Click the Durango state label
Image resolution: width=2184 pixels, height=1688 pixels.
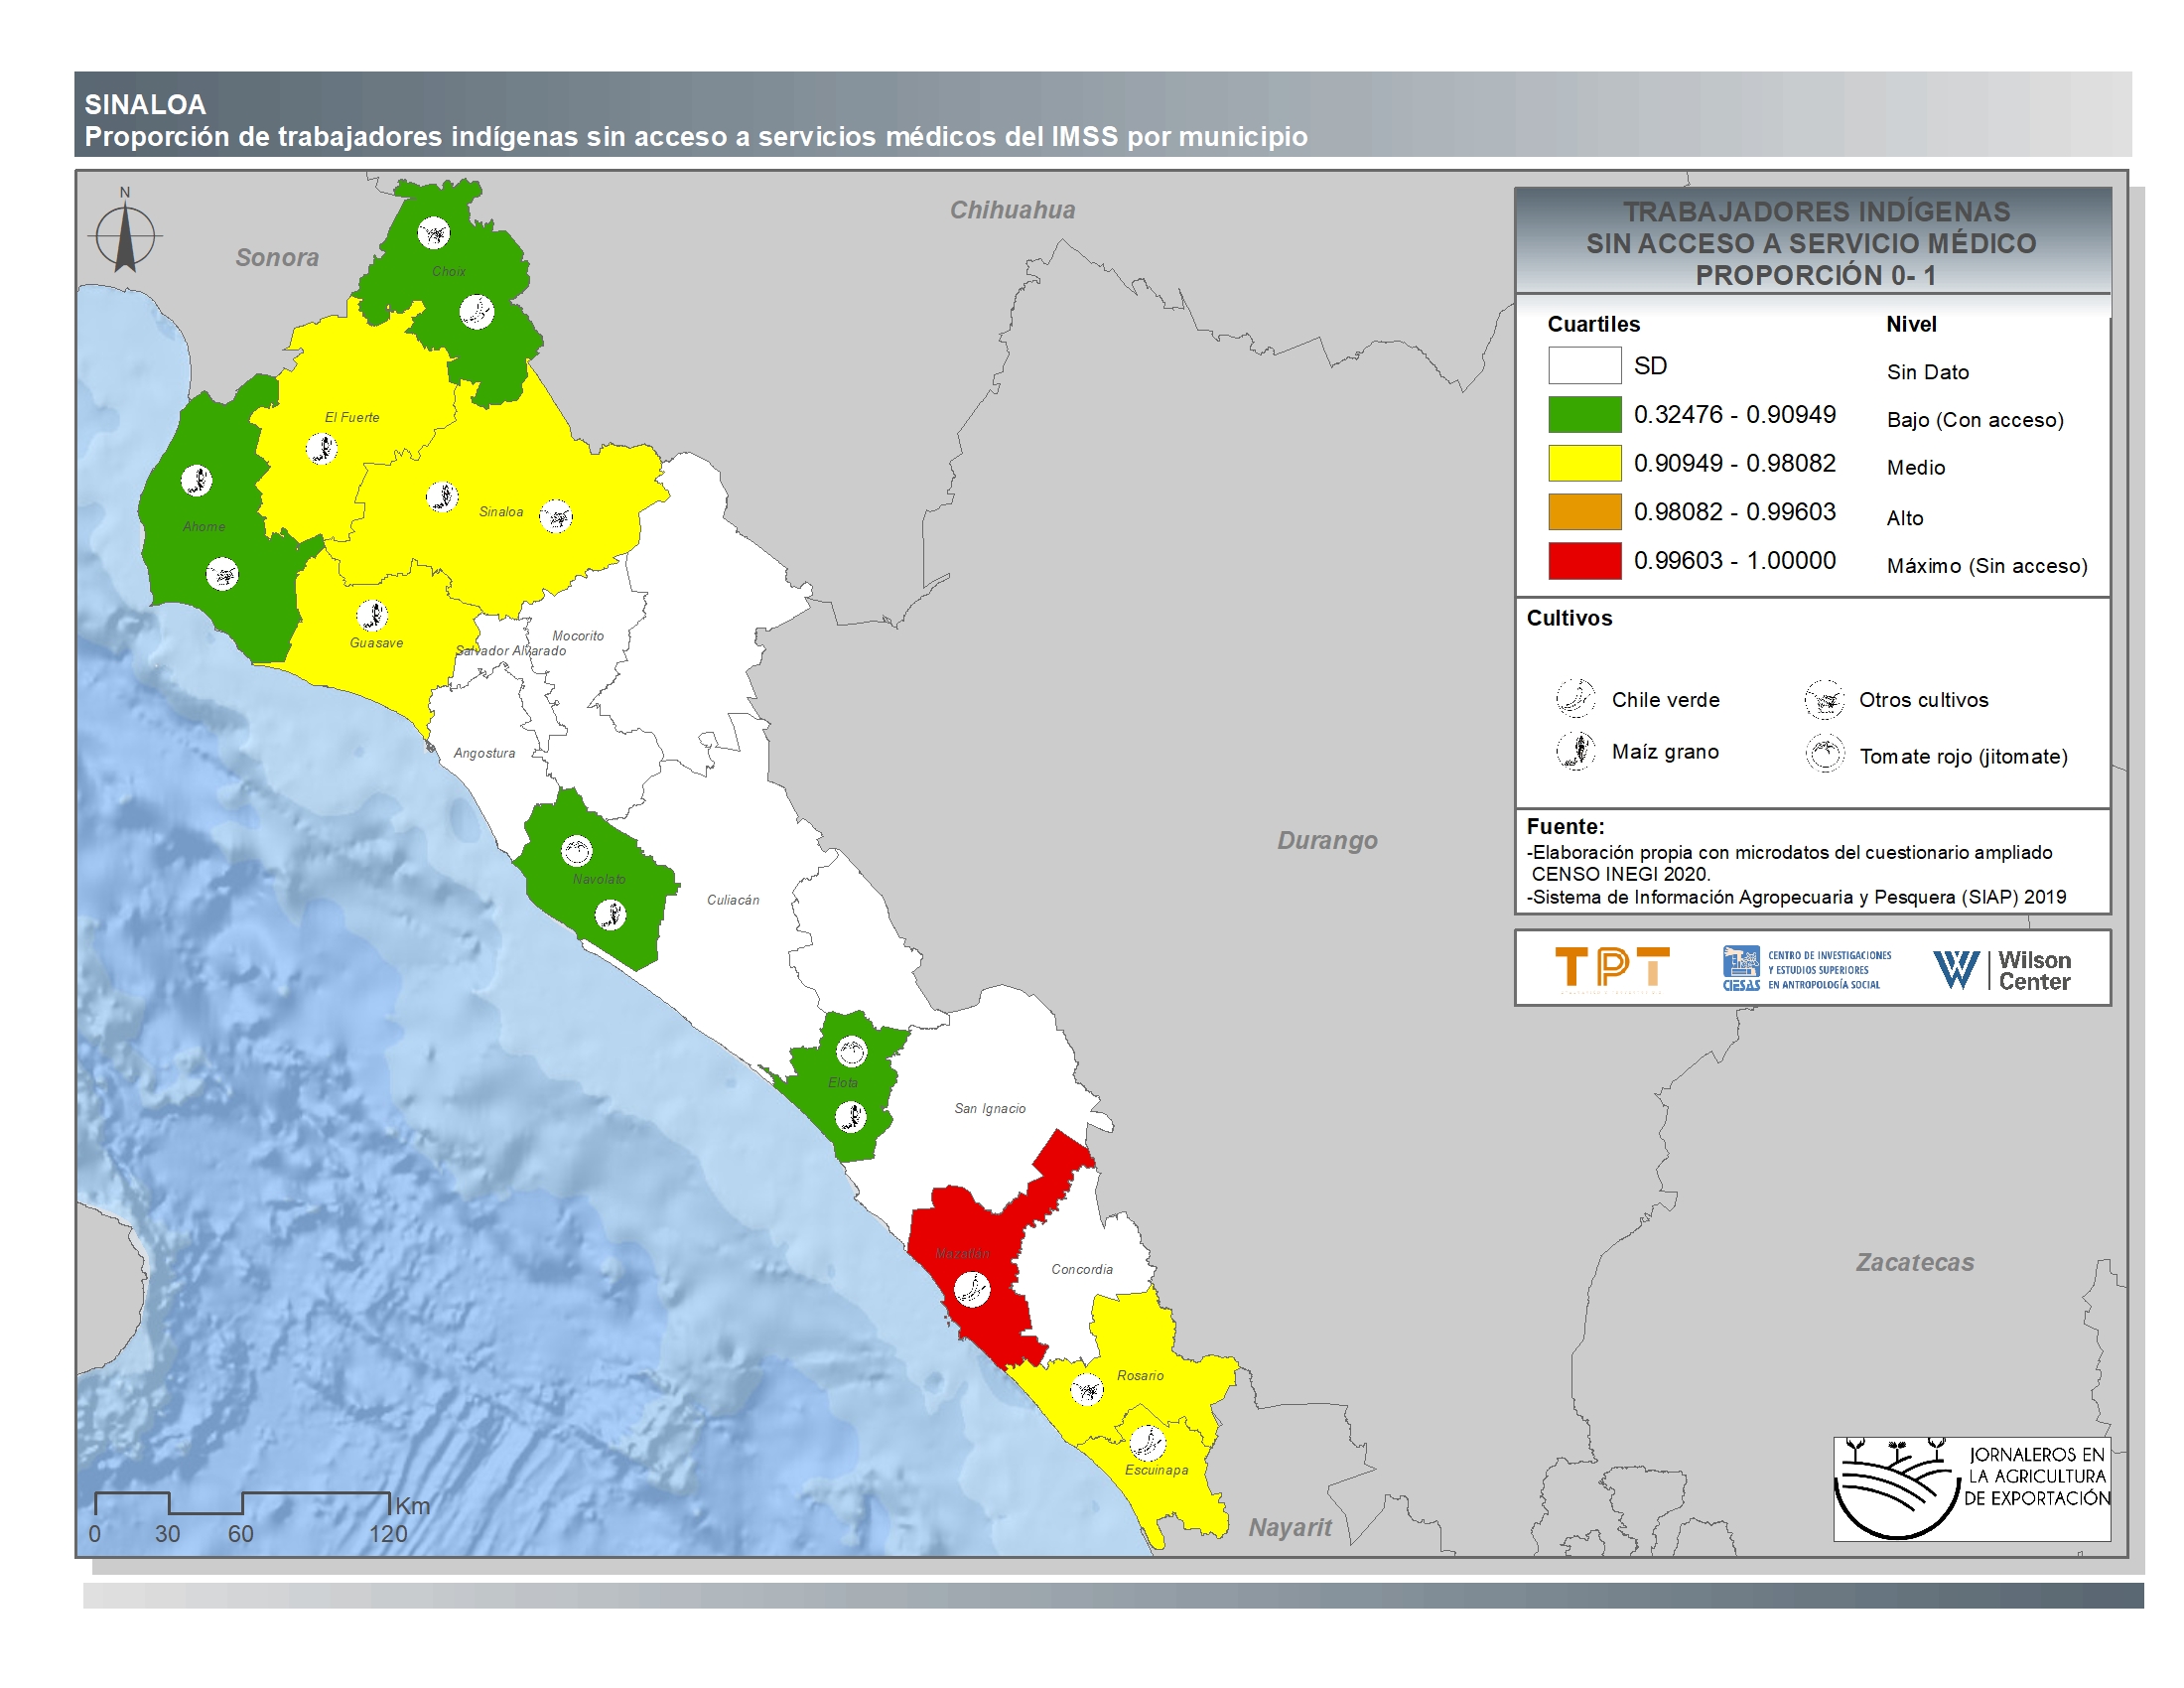(1326, 840)
